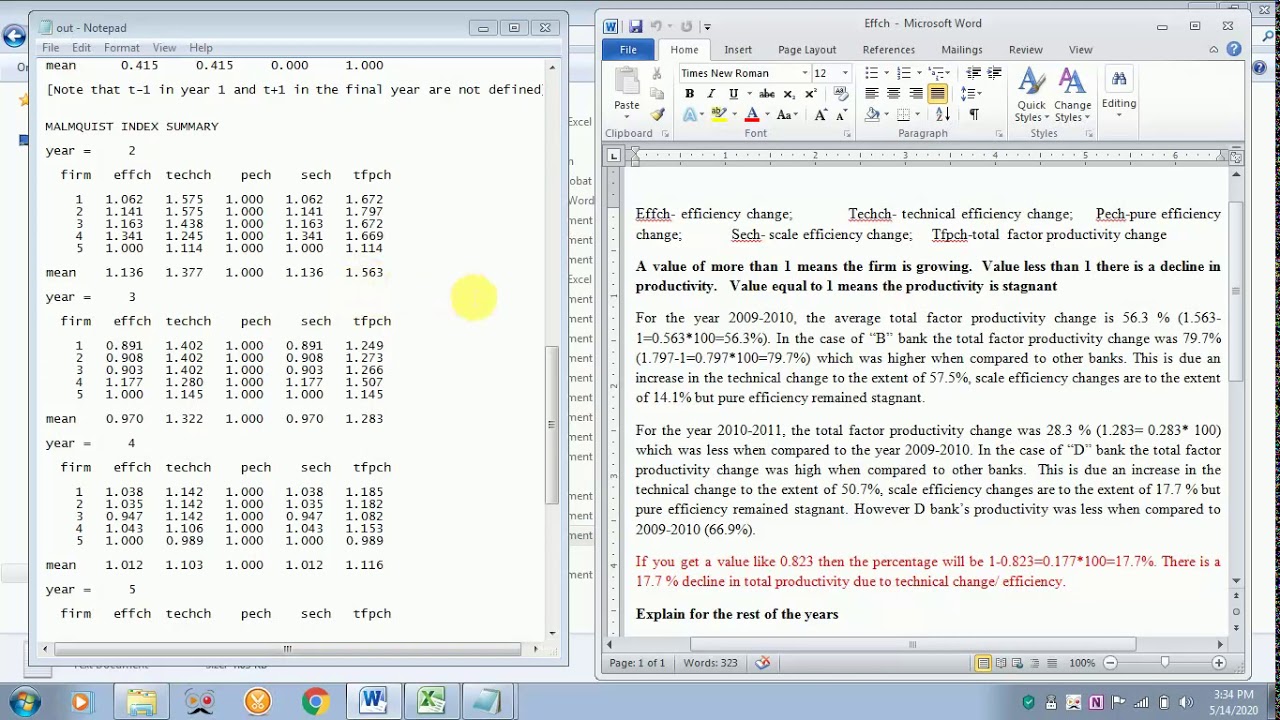This screenshot has height=720, width=1280.
Task: Toggle Italic formatting in Word
Action: coord(711,94)
